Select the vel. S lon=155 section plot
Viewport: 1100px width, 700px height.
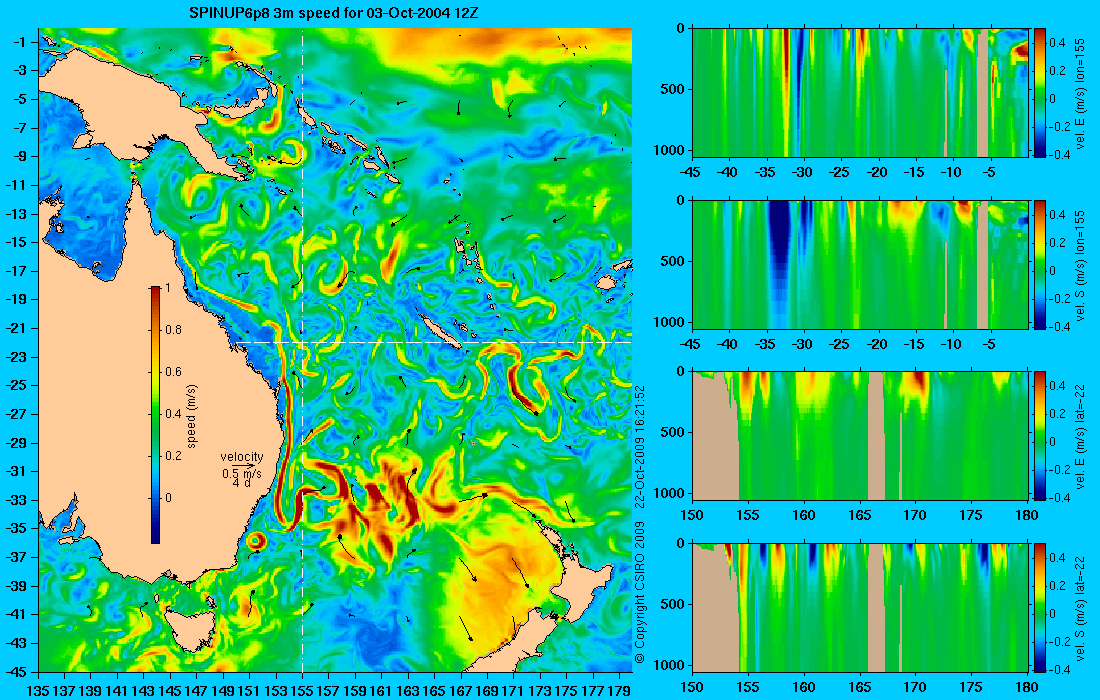[x=860, y=264]
